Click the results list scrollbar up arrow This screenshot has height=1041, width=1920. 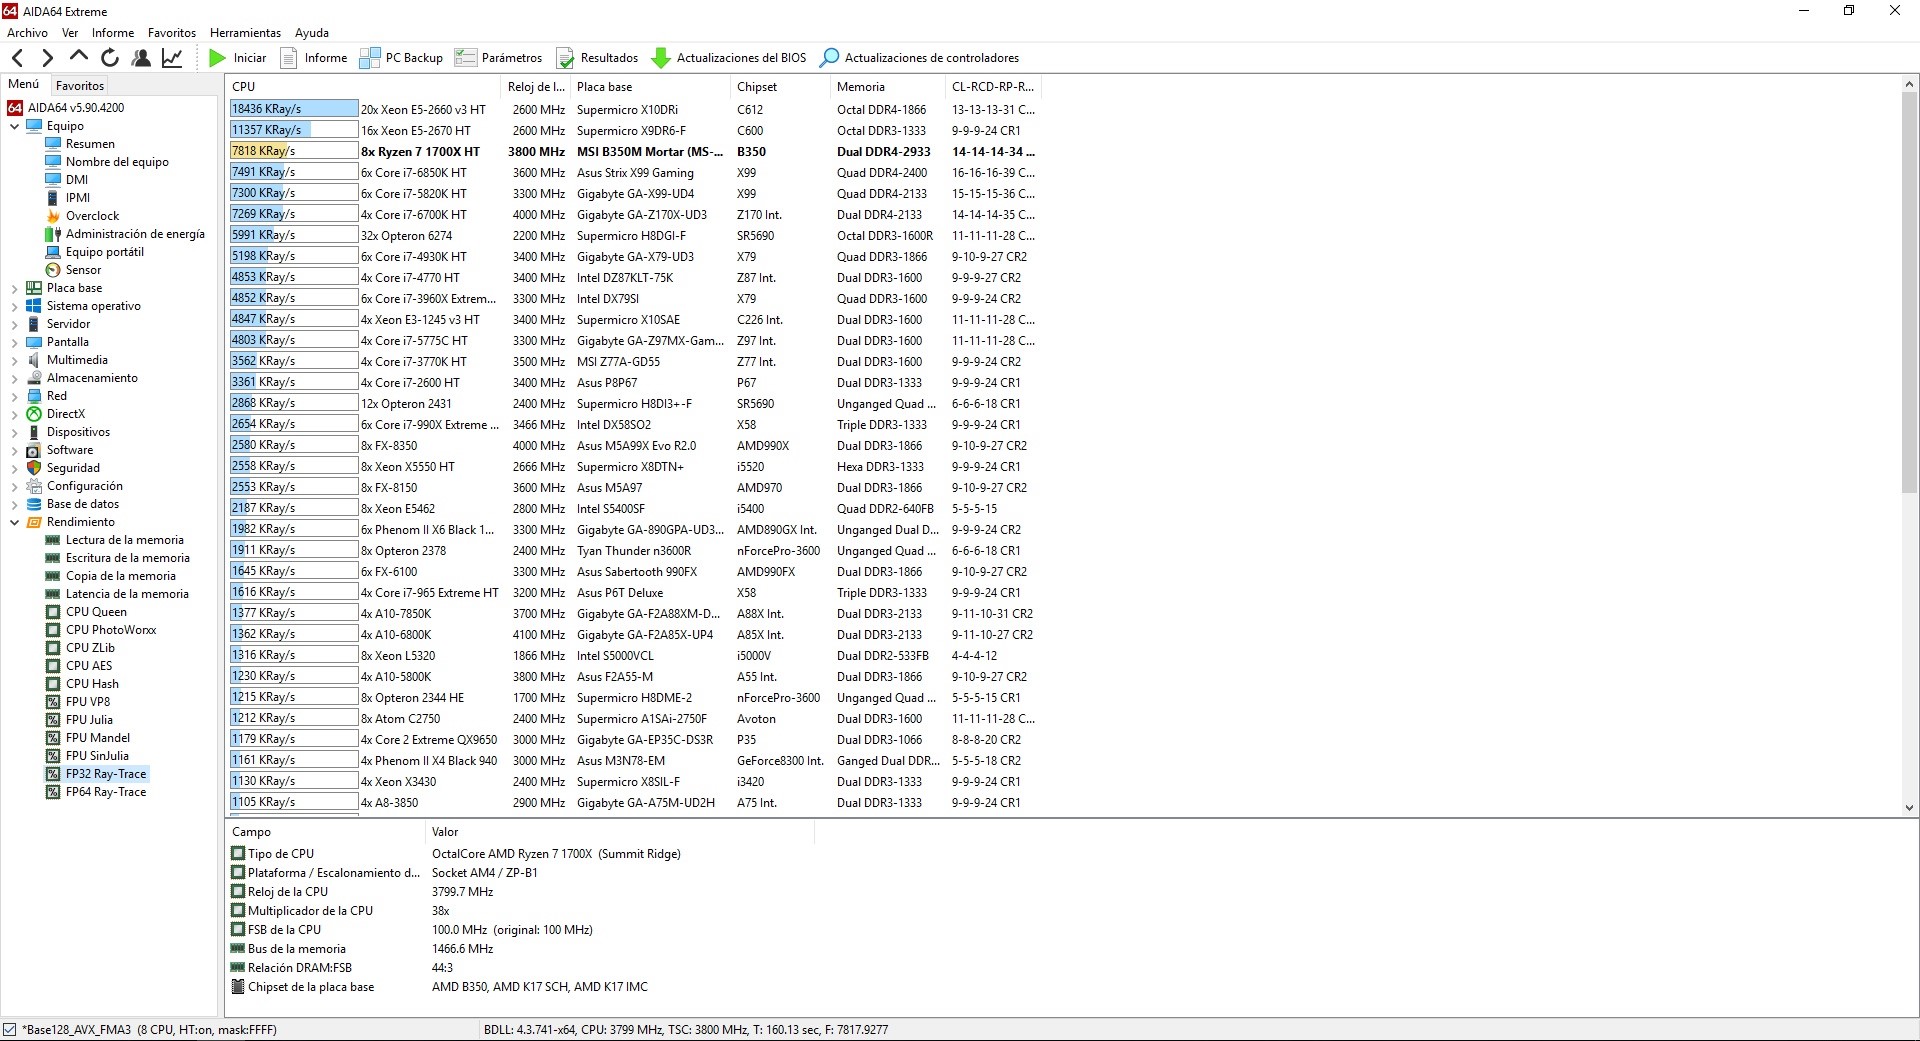pos(1909,85)
